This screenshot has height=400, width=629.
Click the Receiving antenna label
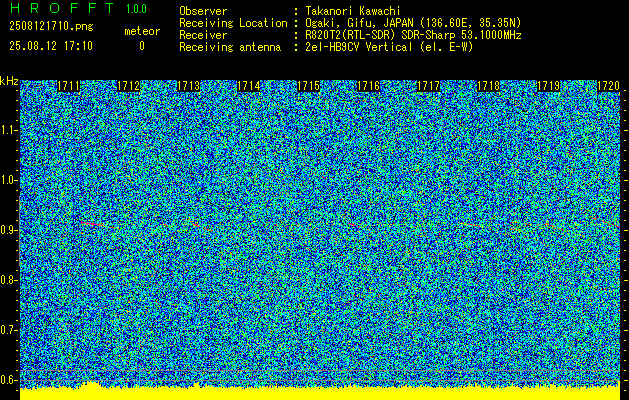230,47
